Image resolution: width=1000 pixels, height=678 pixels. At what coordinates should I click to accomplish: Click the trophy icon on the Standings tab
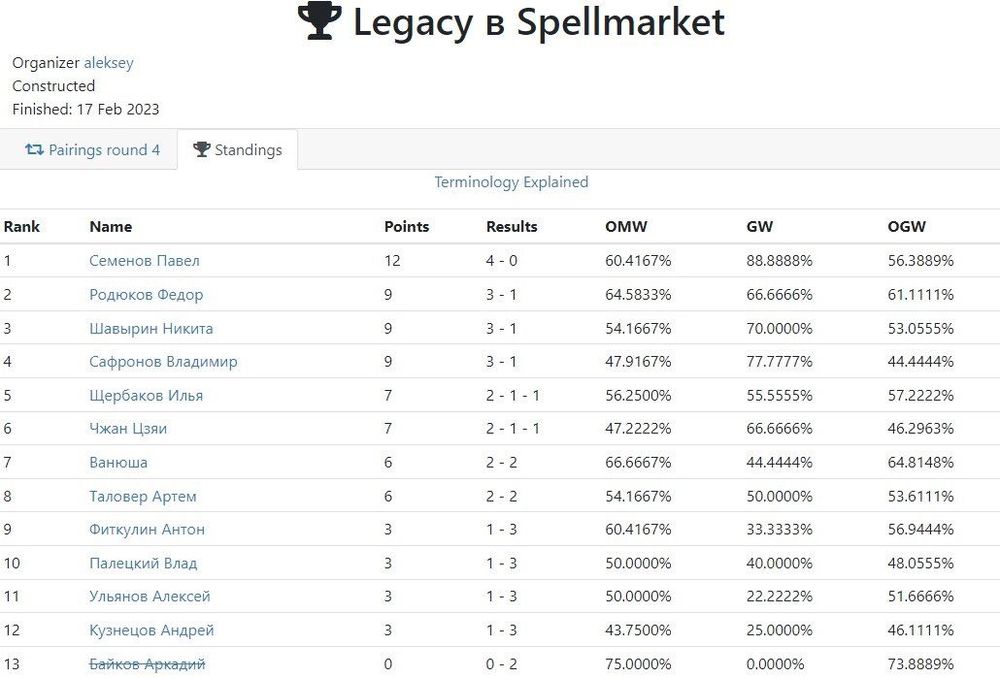point(201,150)
